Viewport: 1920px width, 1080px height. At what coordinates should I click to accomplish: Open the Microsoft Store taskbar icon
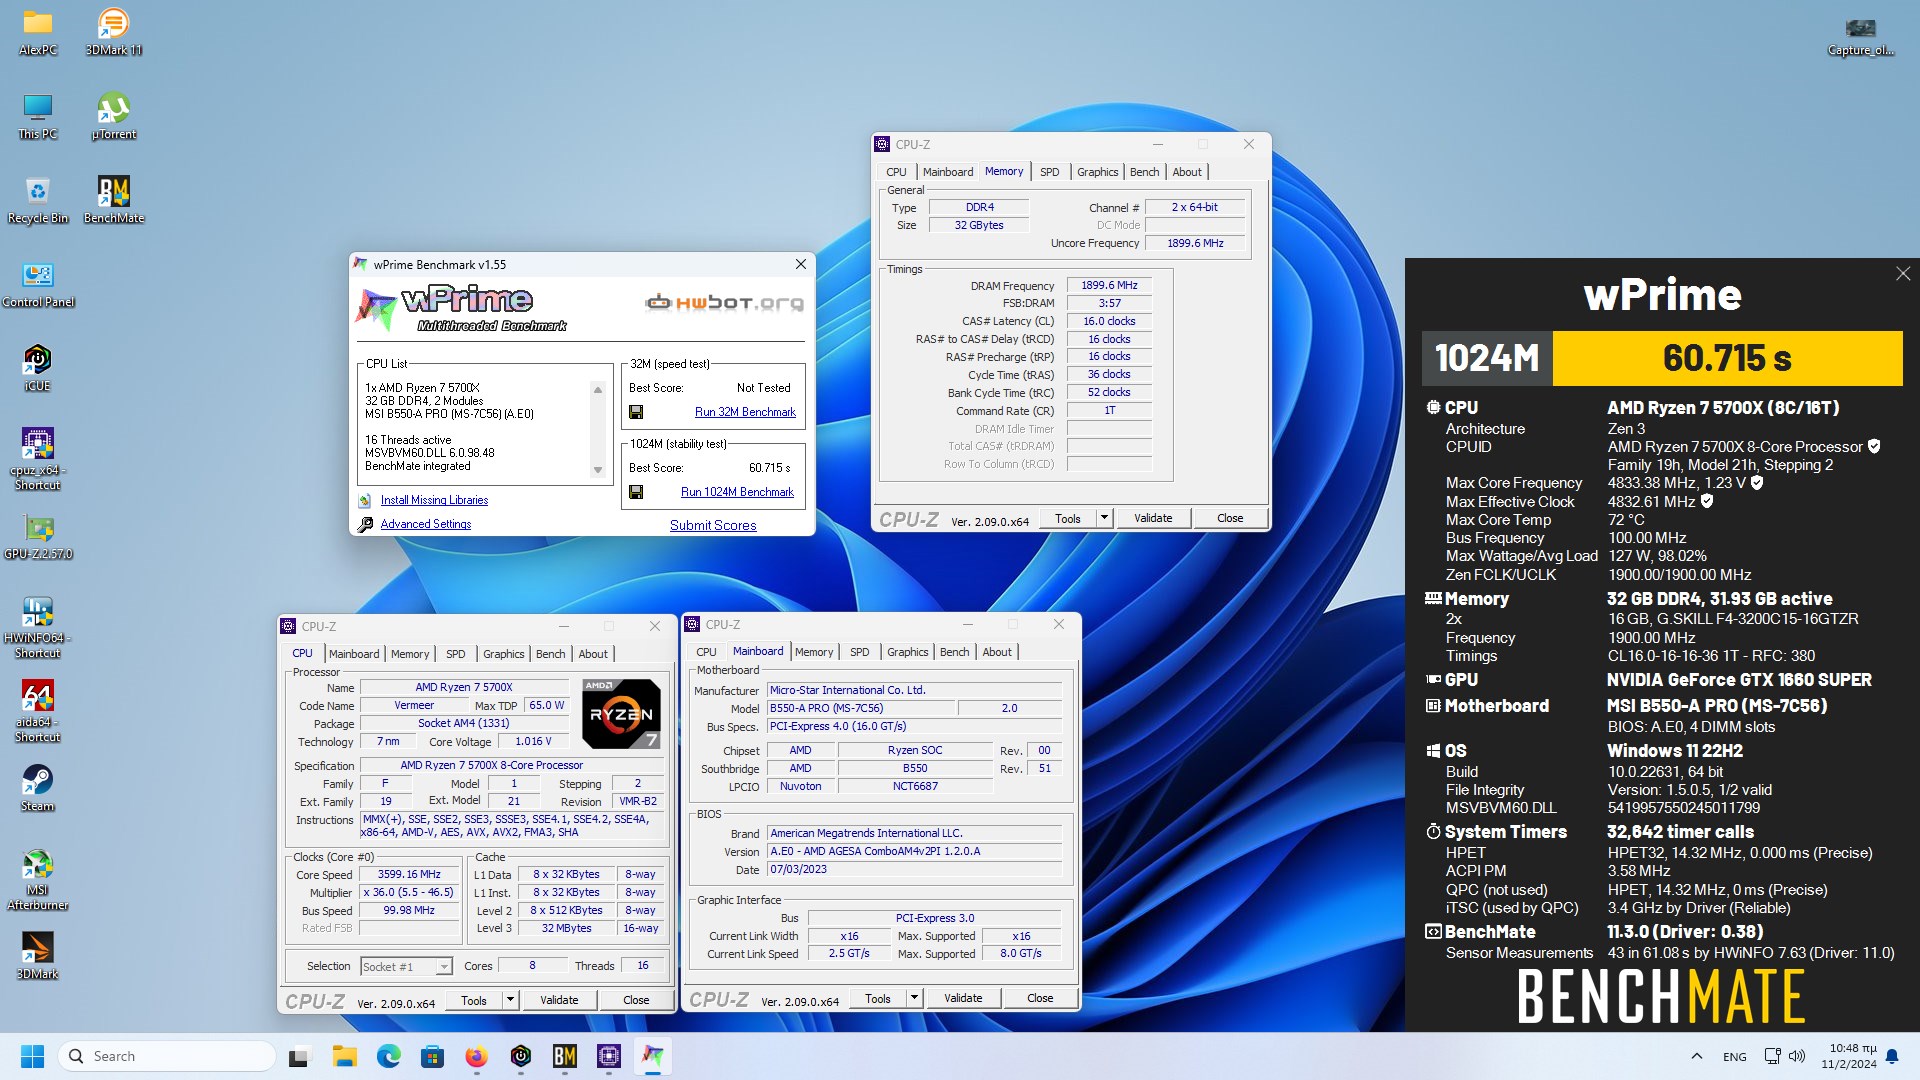click(x=432, y=1056)
